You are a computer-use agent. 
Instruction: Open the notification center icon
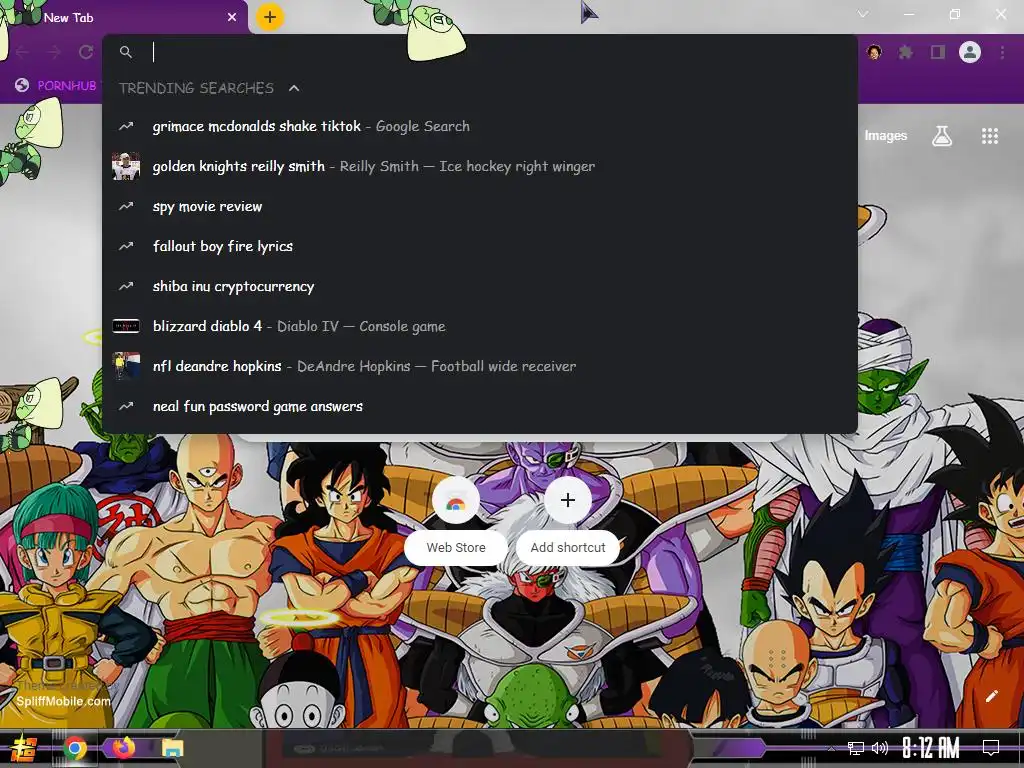click(x=991, y=748)
